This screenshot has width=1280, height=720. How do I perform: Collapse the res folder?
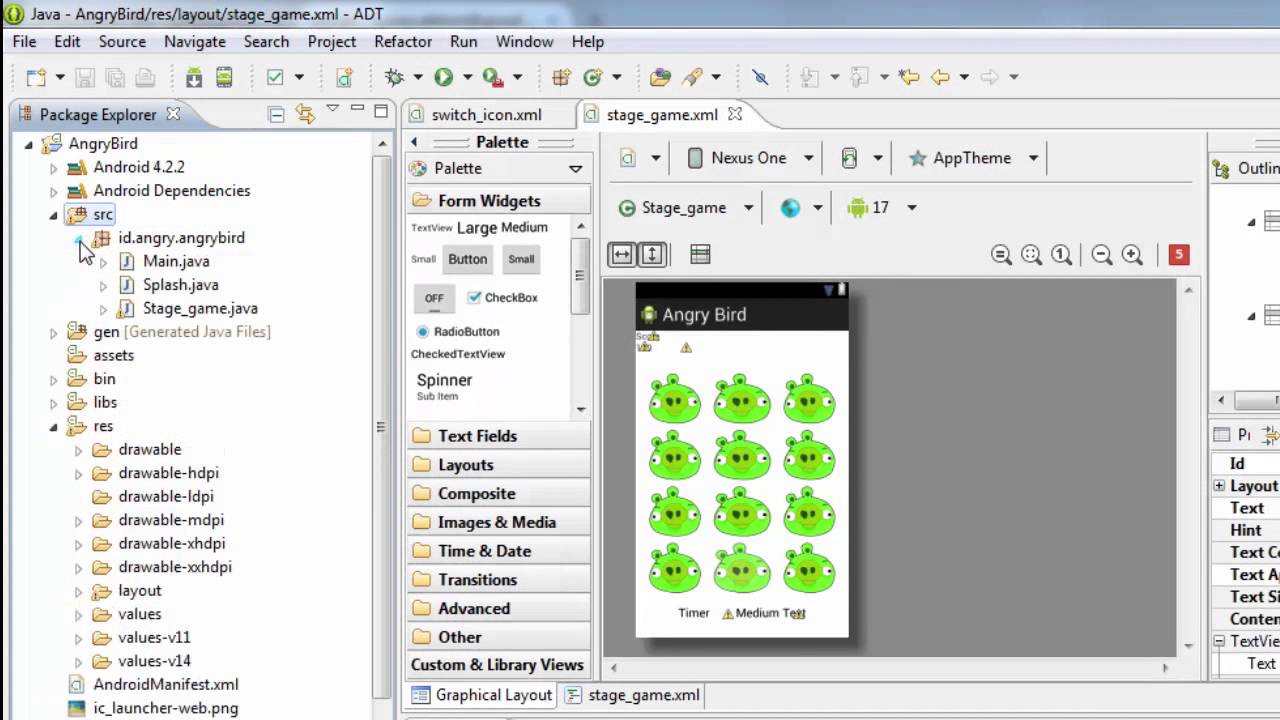[54, 427]
